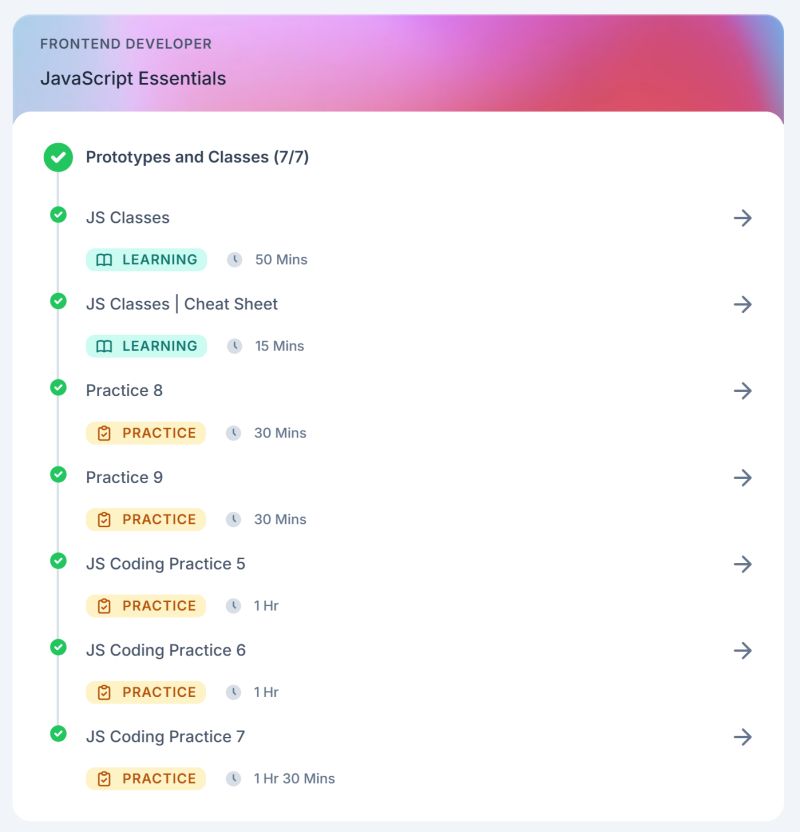Click the green check next to JS Coding Practice 6

[58, 647]
